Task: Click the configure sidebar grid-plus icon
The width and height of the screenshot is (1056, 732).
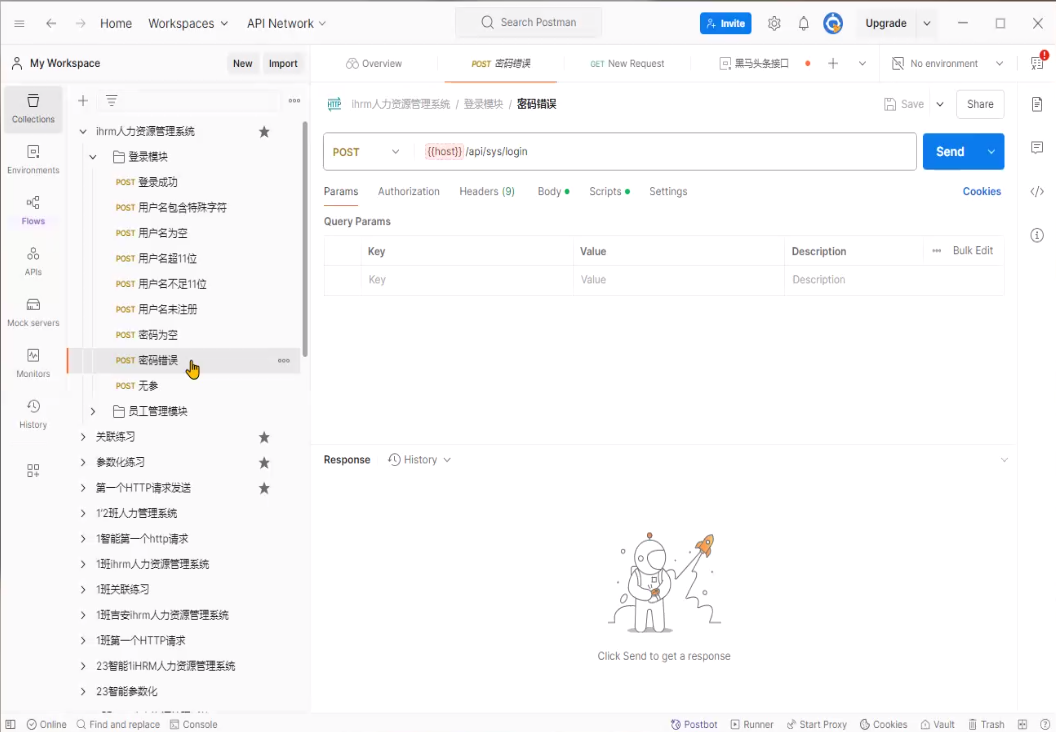Action: (x=33, y=470)
